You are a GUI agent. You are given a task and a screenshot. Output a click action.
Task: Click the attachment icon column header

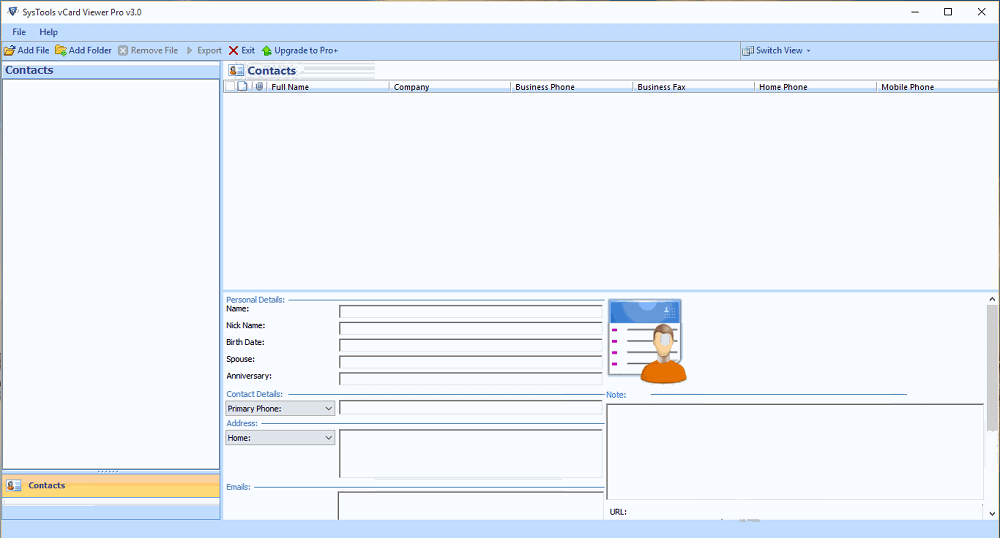[259, 86]
